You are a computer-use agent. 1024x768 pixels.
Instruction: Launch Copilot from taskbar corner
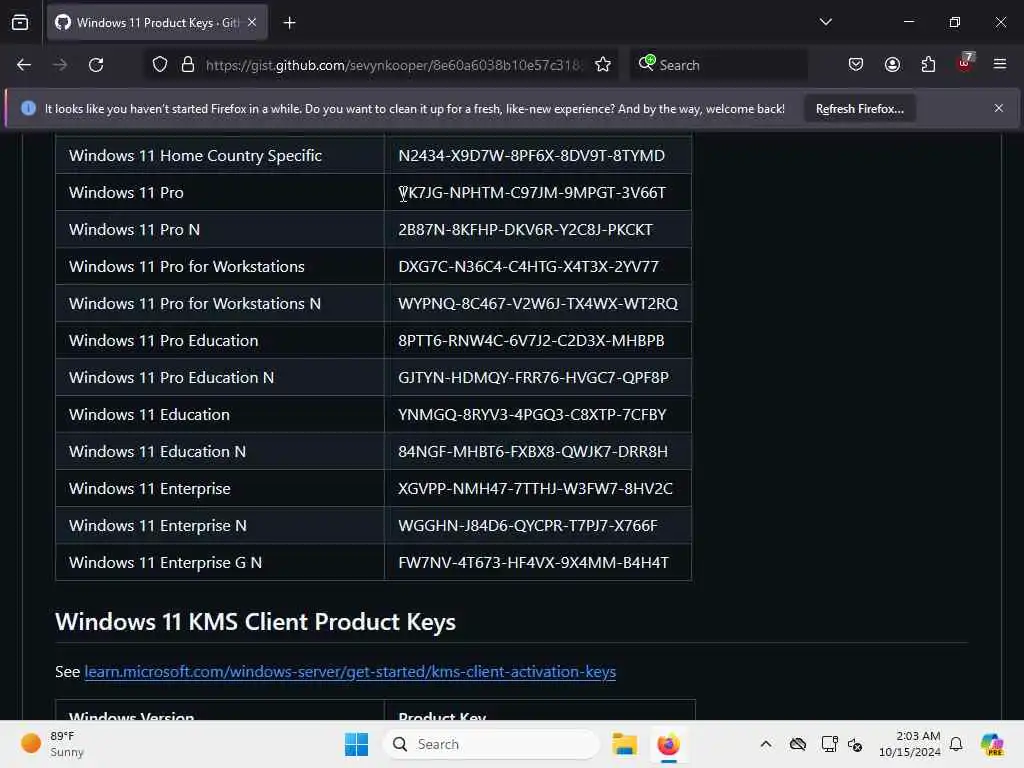pos(992,744)
